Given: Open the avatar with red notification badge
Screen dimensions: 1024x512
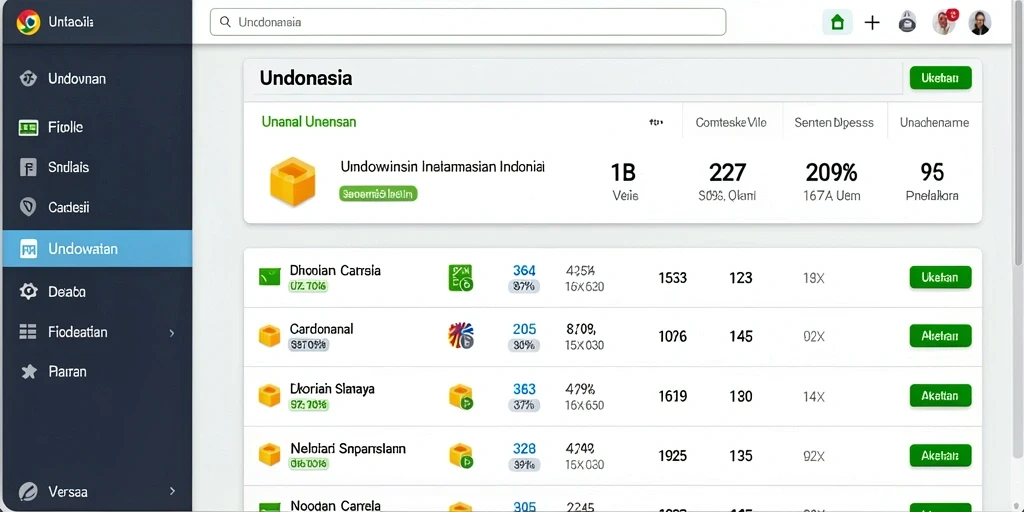Looking at the screenshot, I should [944, 22].
